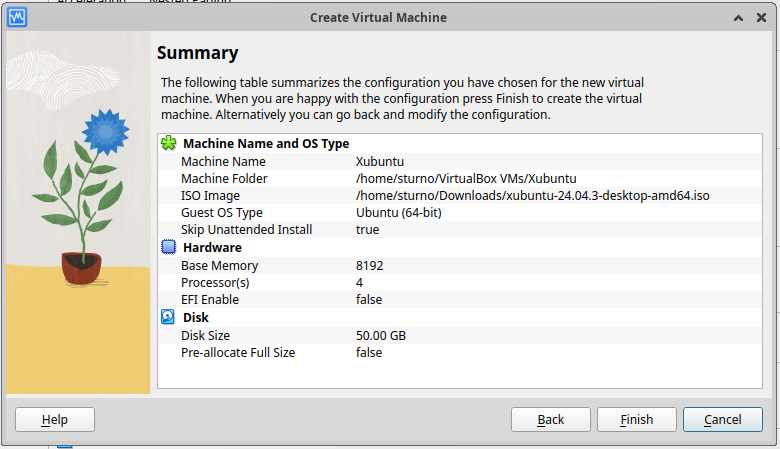The image size is (780, 449).
Task: Roll up the window with the title bar arrow
Action: (x=737, y=18)
